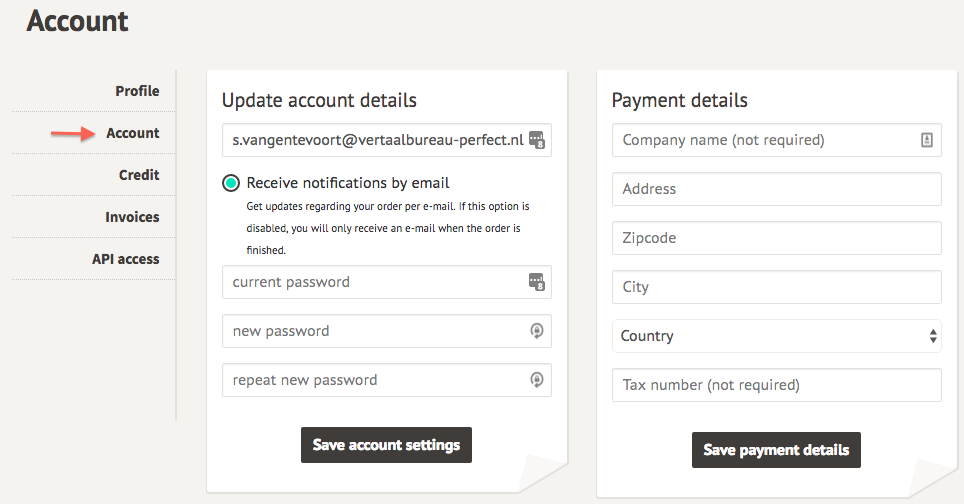The width and height of the screenshot is (964, 504).
Task: Click password manager icon in email field
Action: (x=536, y=140)
